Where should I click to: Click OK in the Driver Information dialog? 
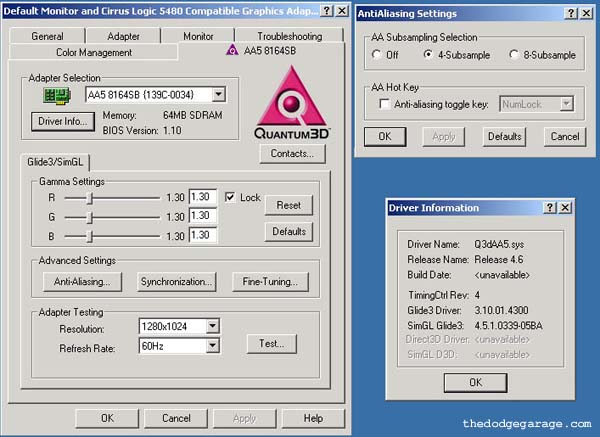pyautogui.click(x=476, y=382)
